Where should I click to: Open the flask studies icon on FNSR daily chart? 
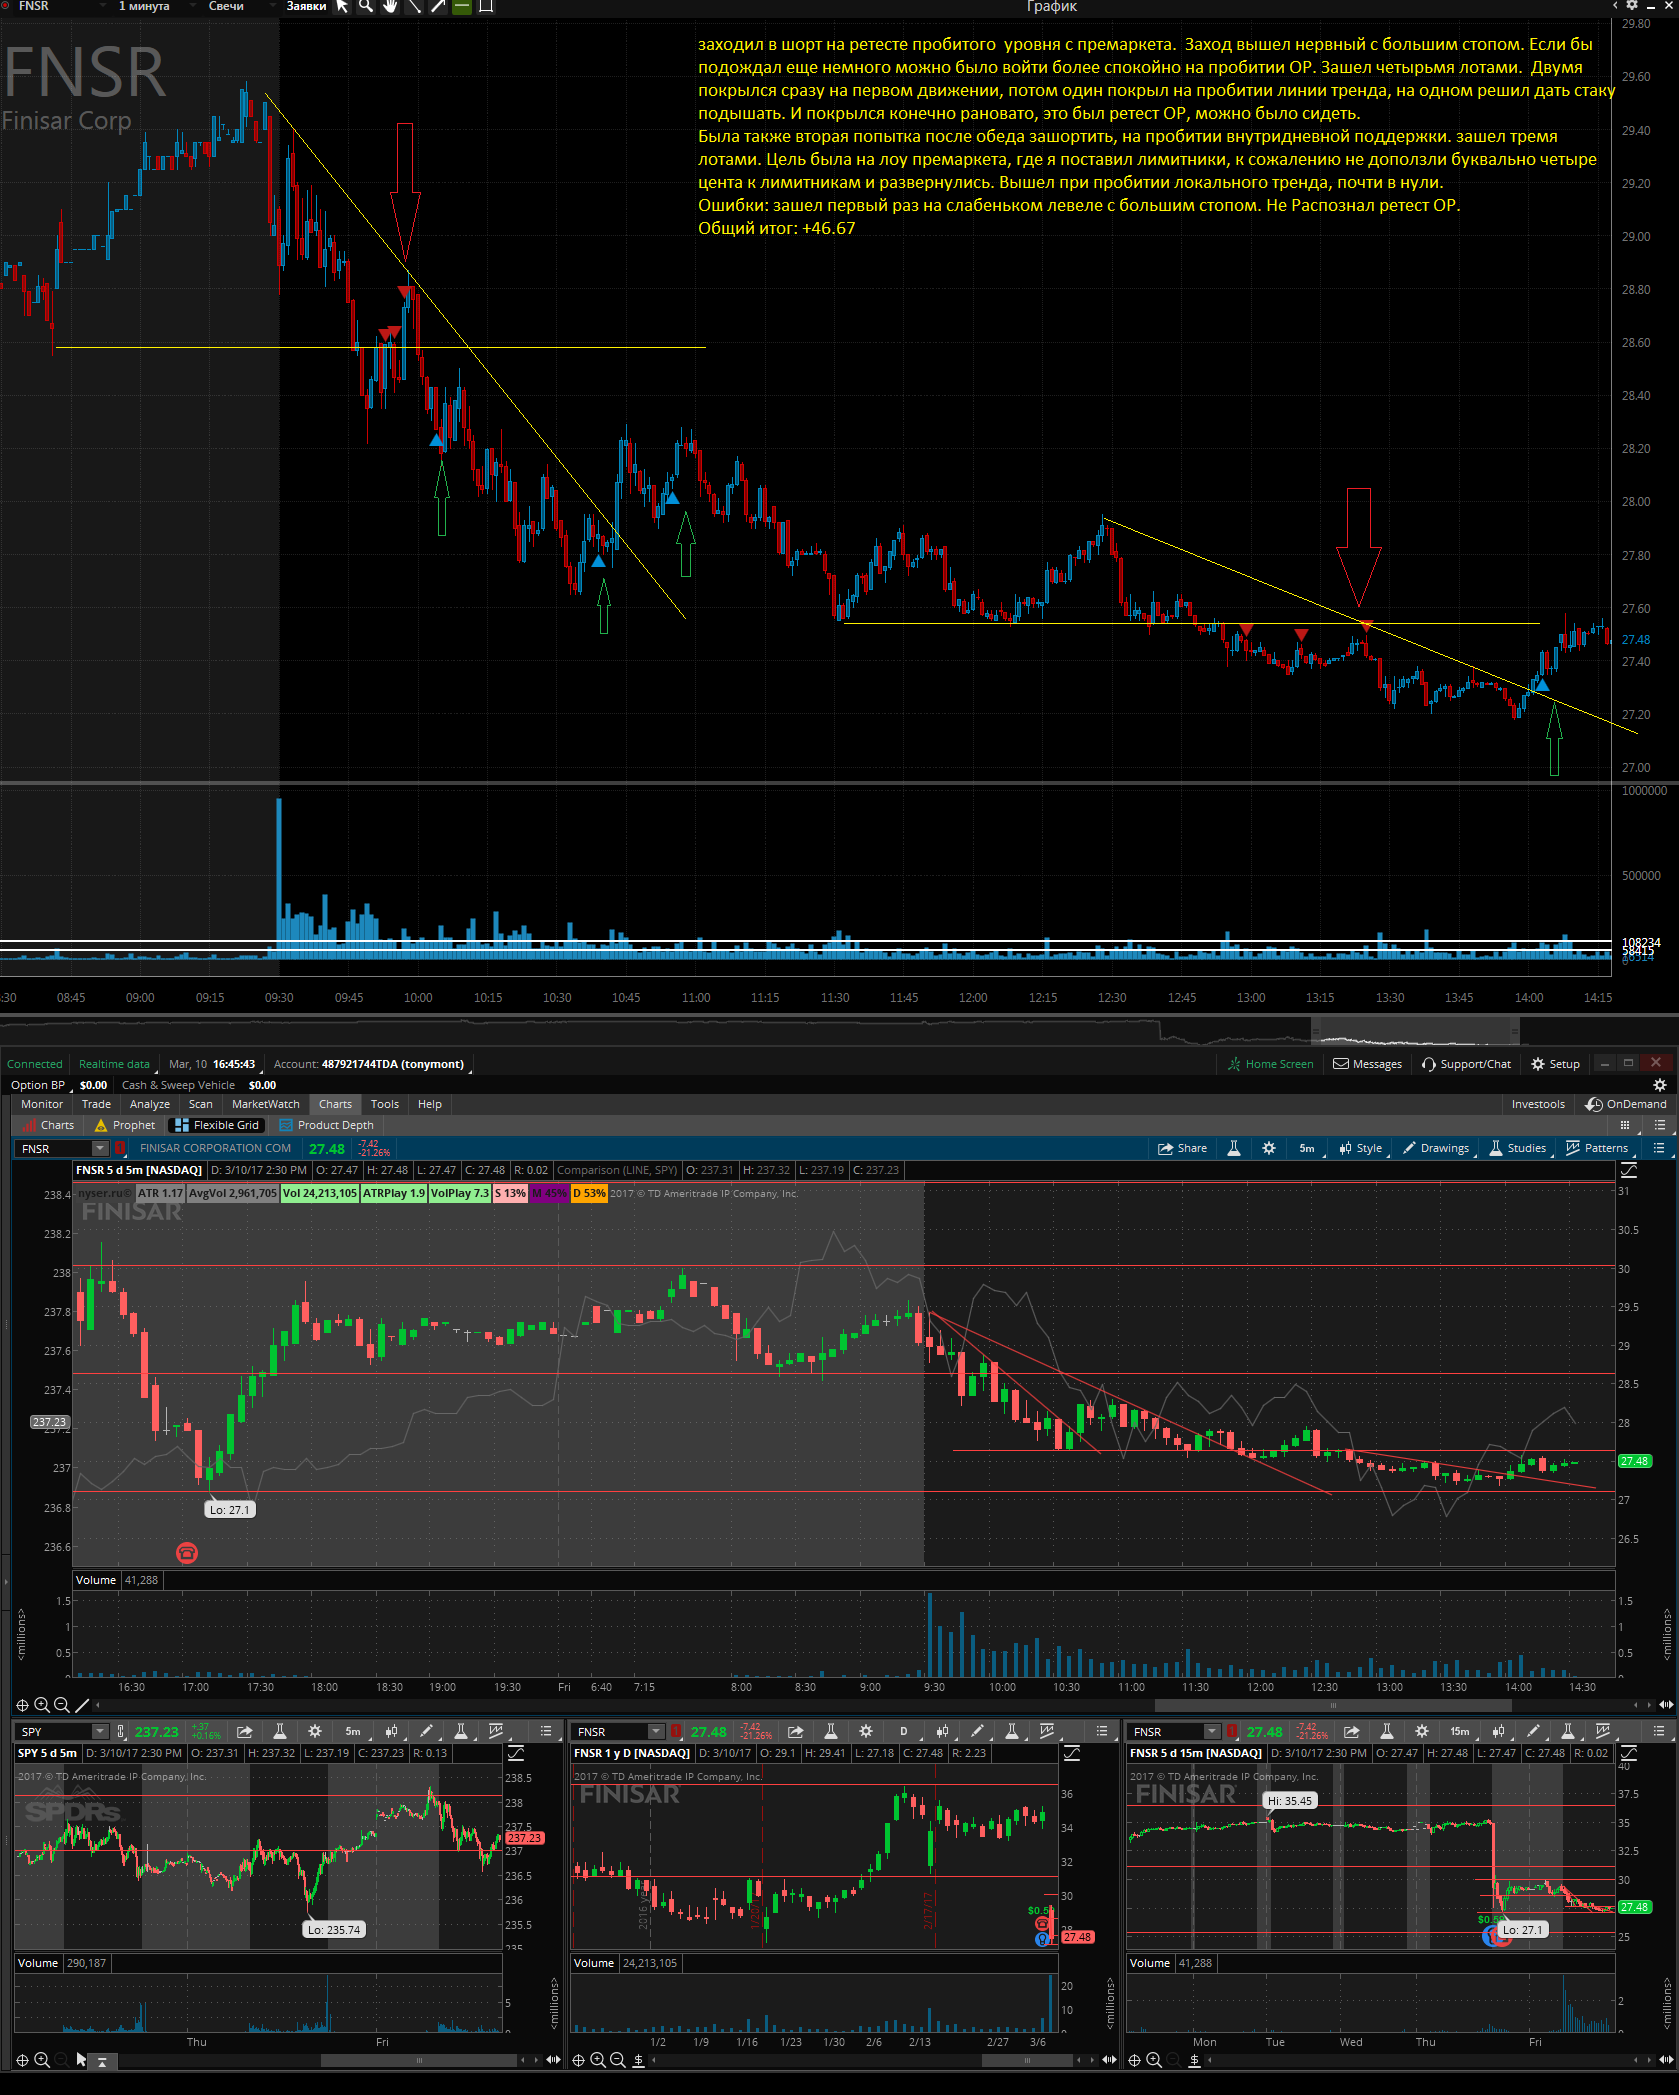point(831,1732)
